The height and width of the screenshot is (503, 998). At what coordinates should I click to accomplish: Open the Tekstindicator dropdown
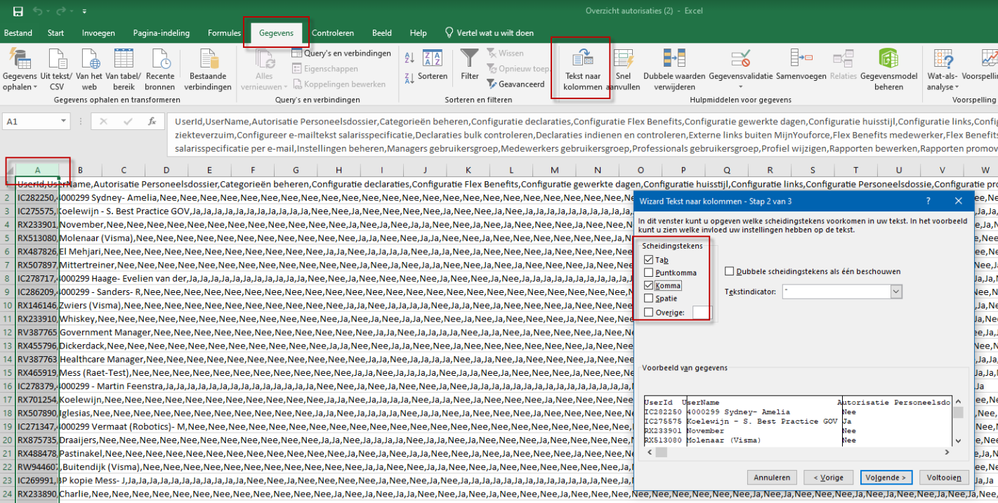coord(895,291)
